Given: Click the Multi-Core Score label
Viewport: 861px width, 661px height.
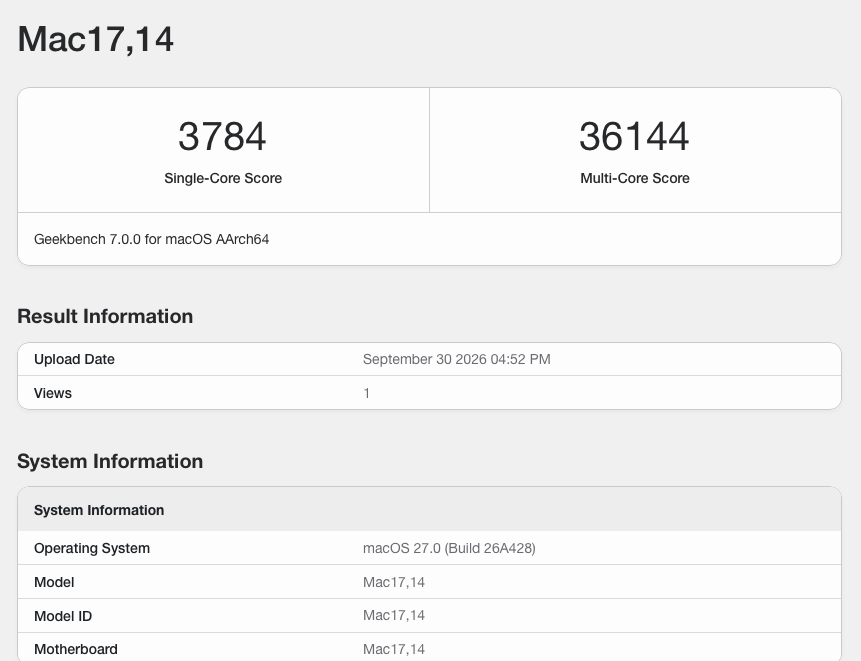Looking at the screenshot, I should pyautogui.click(x=635, y=178).
